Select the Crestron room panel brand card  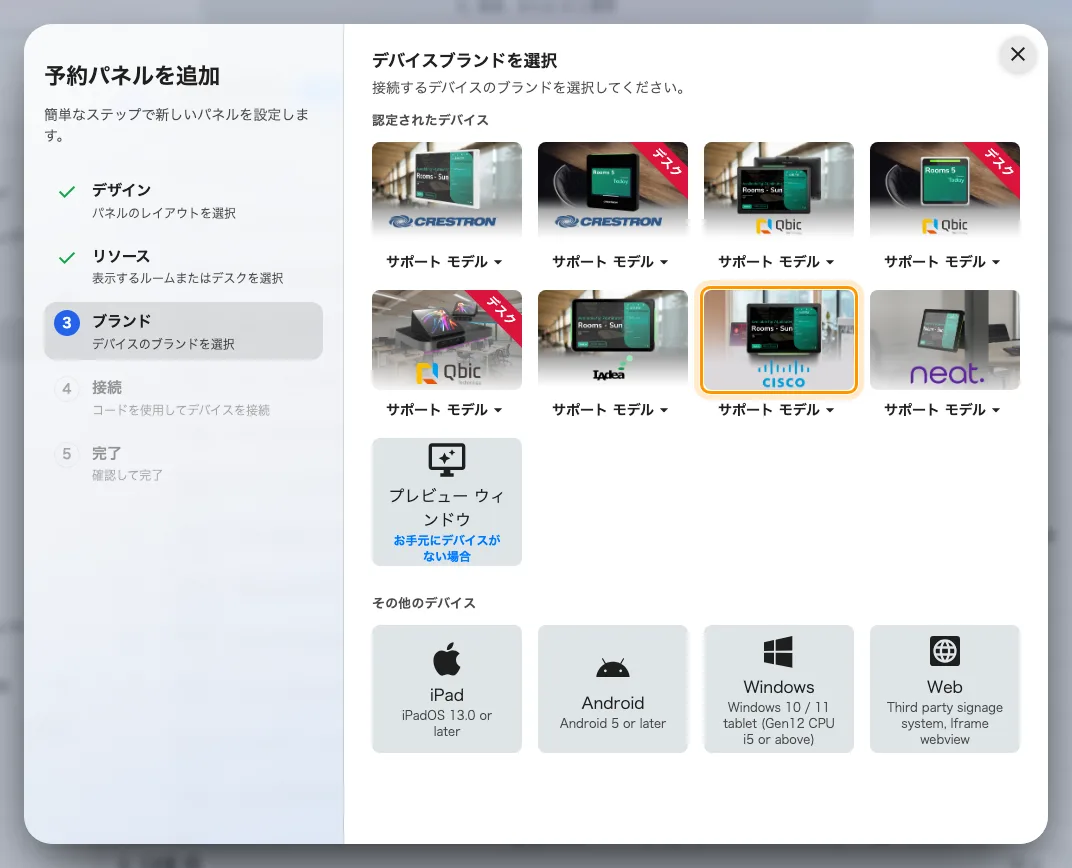446,190
